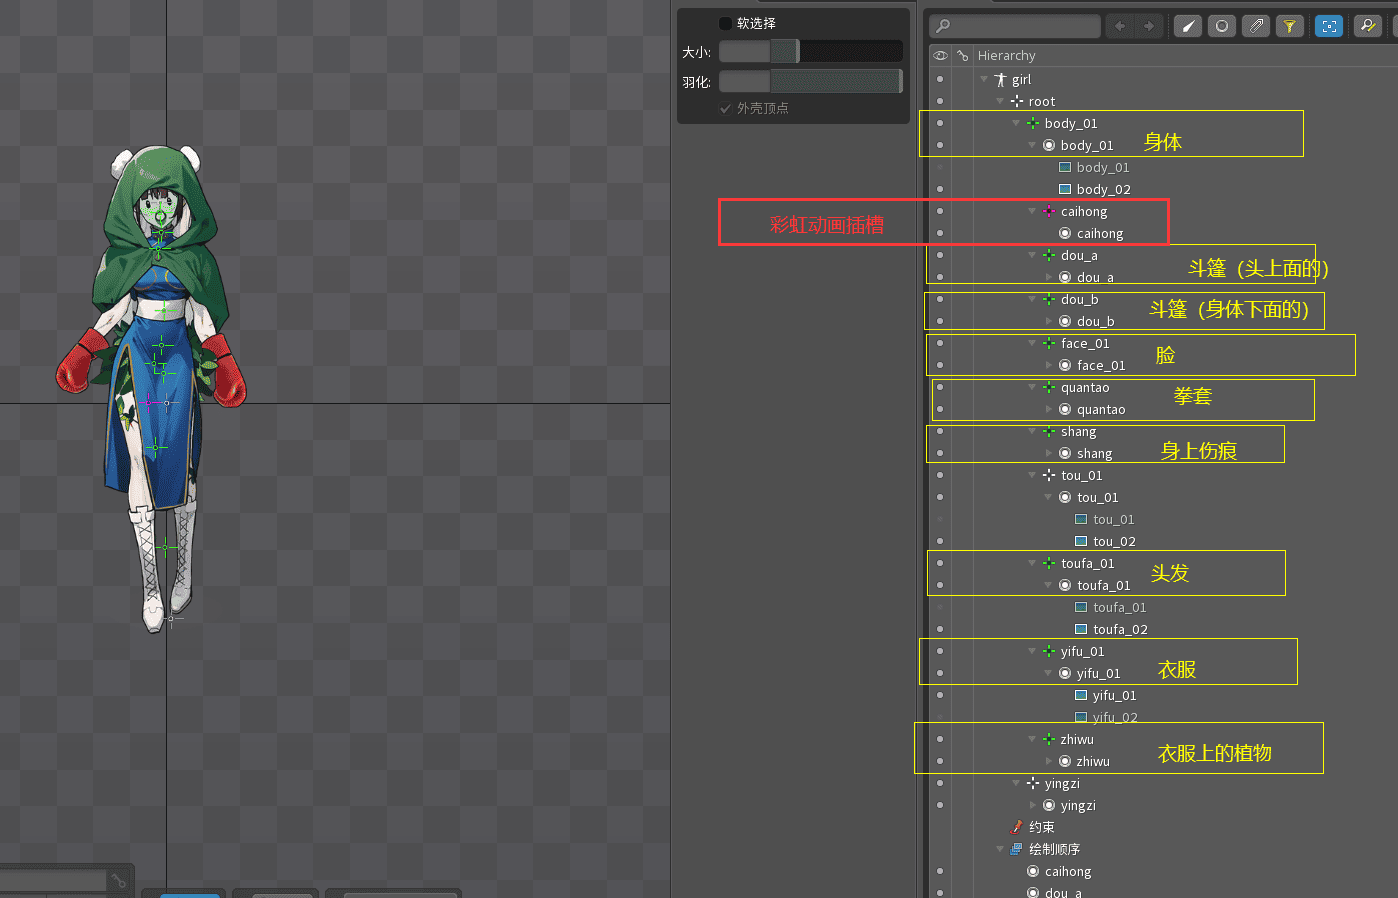Collapse the 绘制顺序 draw order node
This screenshot has width=1398, height=898.
[x=1000, y=849]
